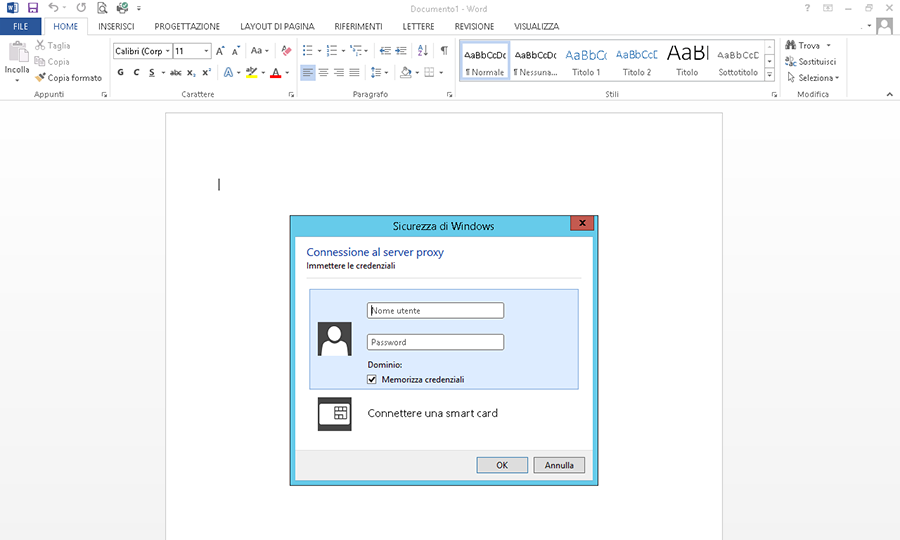900x540 pixels.
Task: Open the change case Aa dropdown
Action: pyautogui.click(x=259, y=51)
